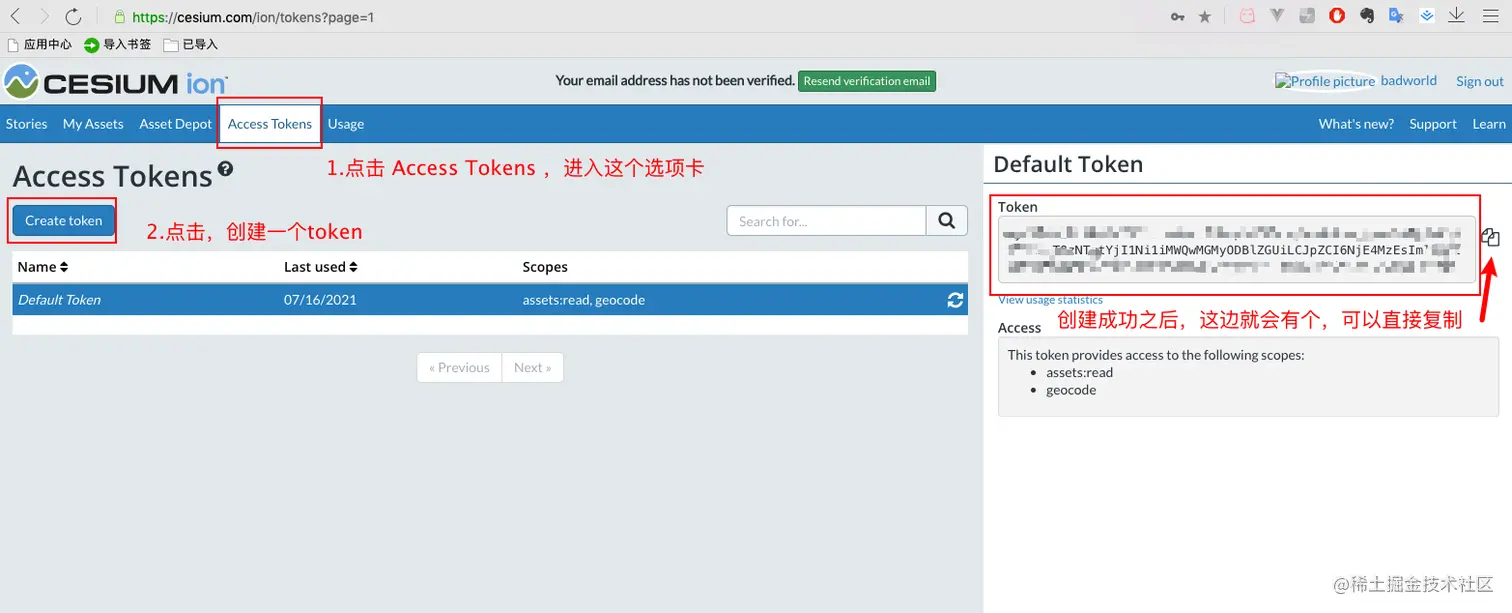
Task: Open the Asset Depot tab
Action: [x=176, y=124]
